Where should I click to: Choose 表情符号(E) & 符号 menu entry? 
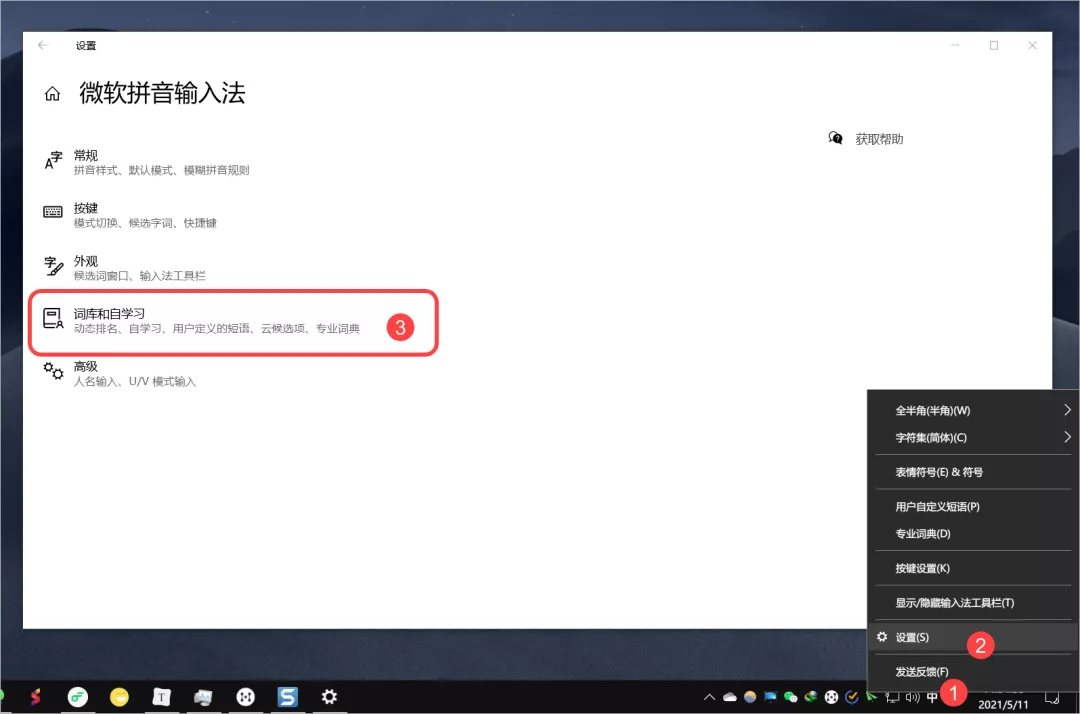coord(973,472)
